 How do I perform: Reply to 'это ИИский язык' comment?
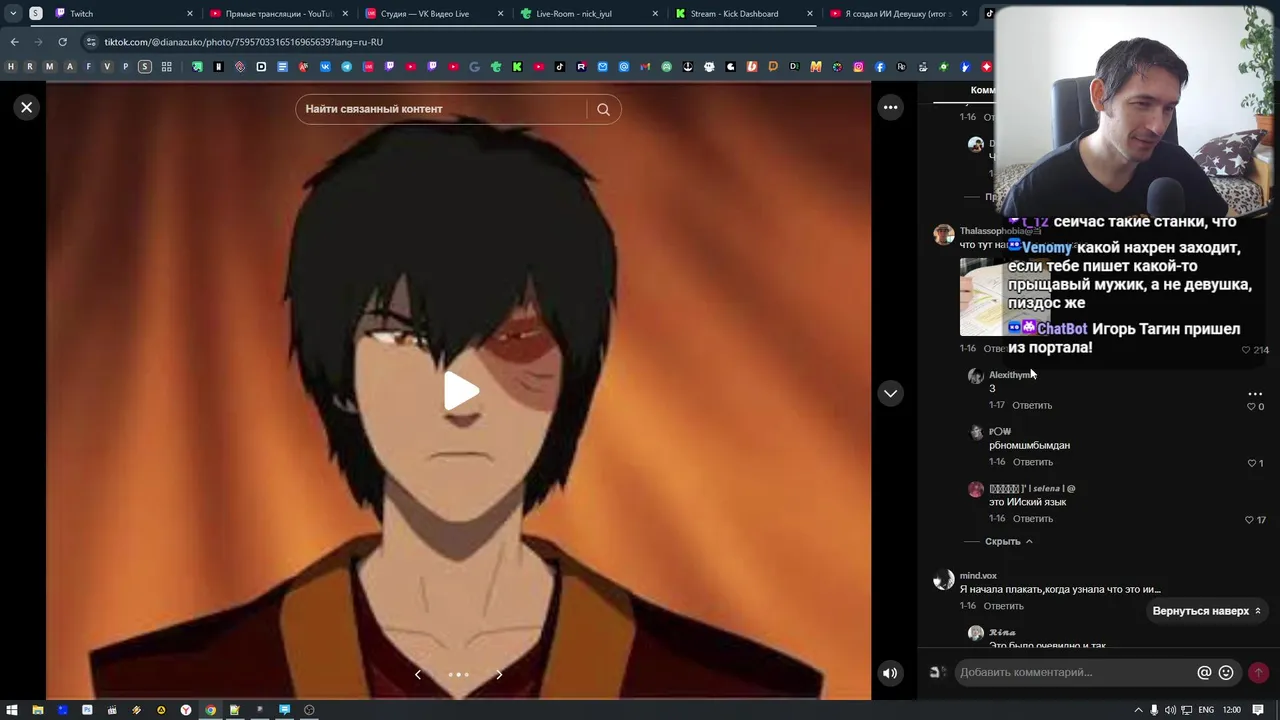pos(1033,519)
